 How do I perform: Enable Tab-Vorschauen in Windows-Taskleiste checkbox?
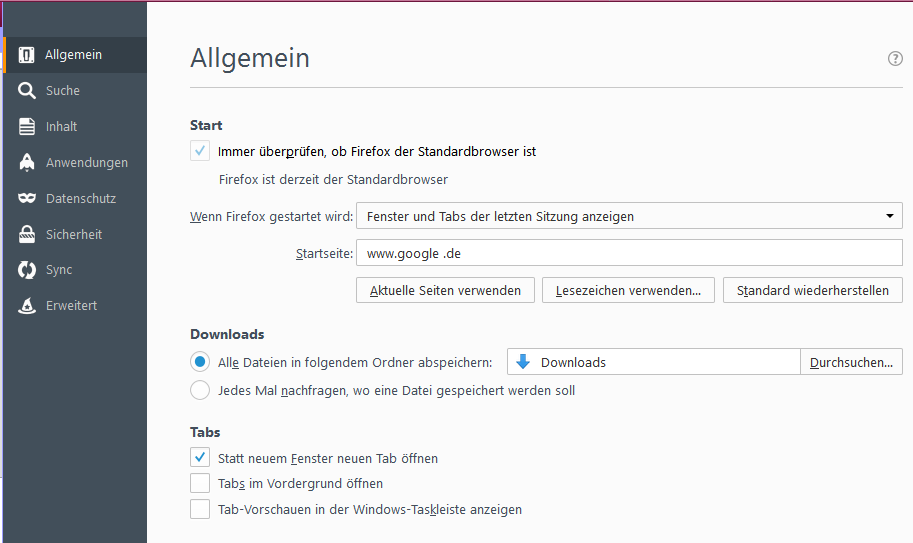[x=200, y=509]
